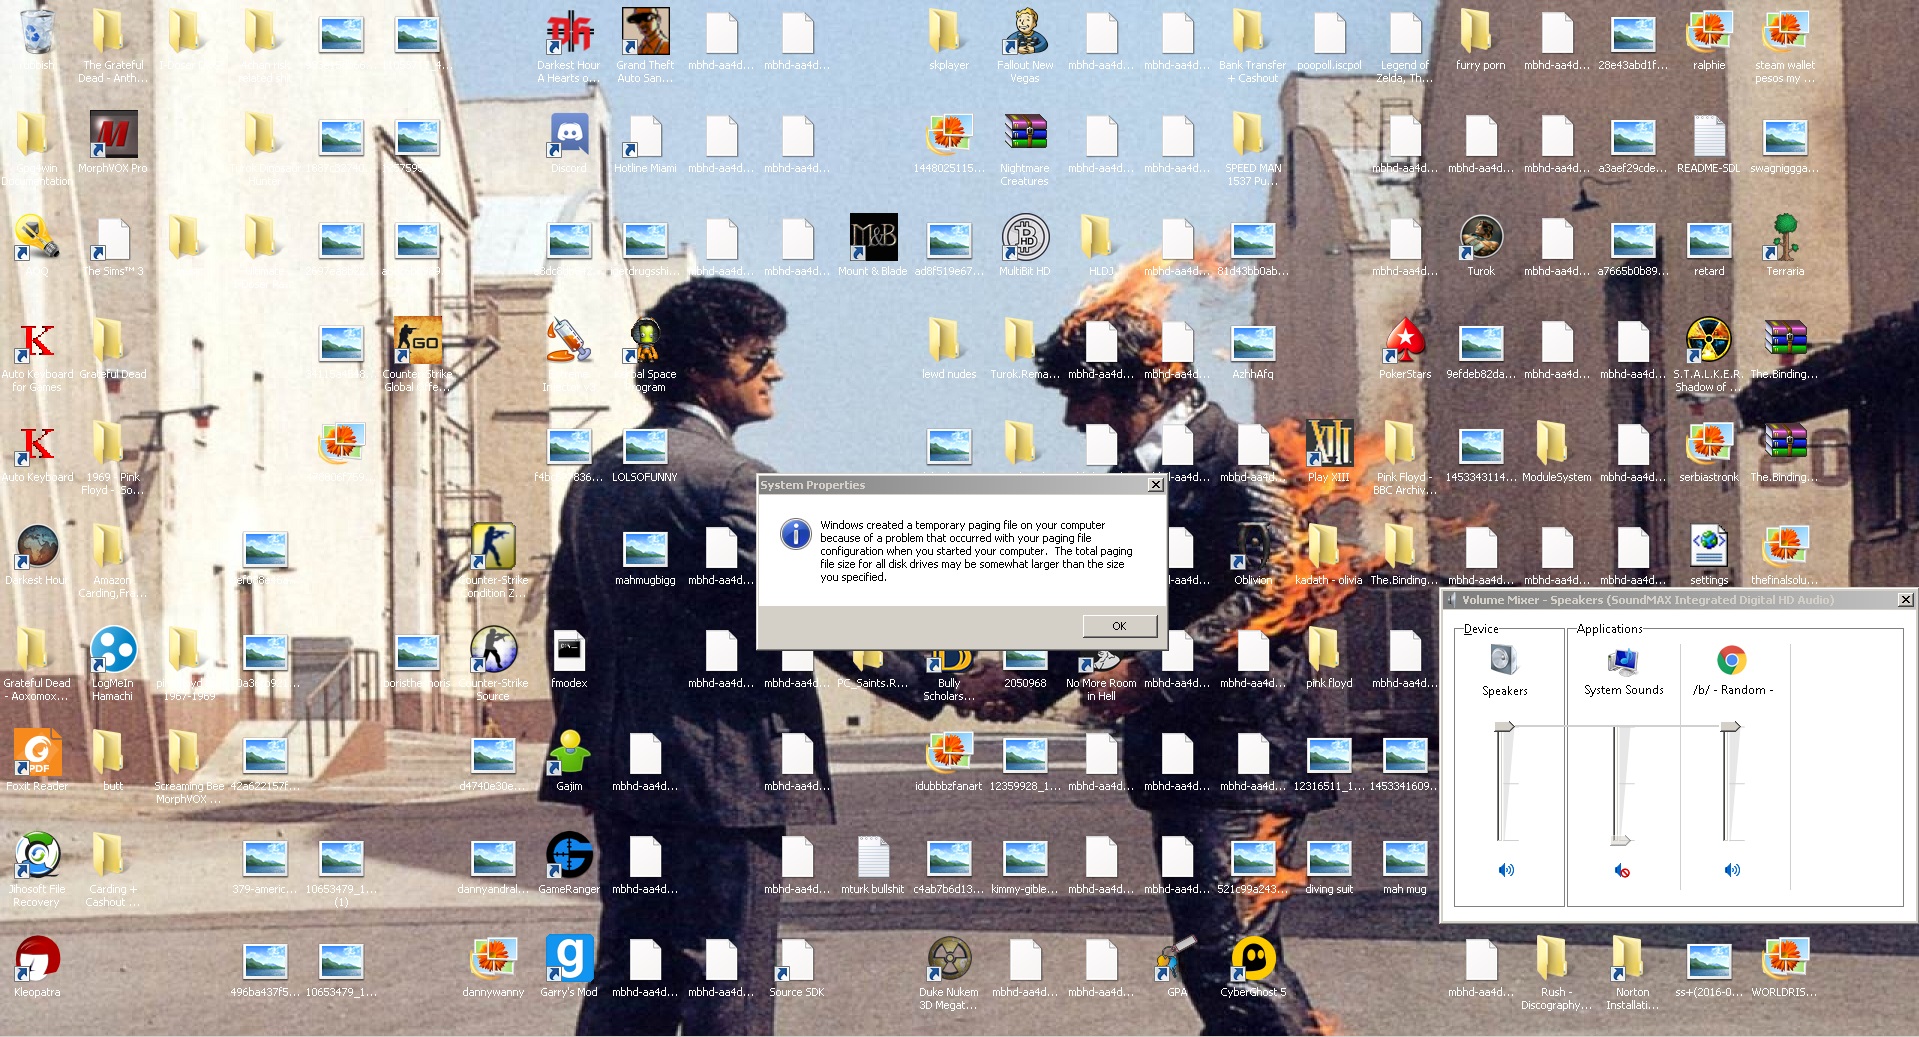The height and width of the screenshot is (1037, 1919).
Task: Open Speakers device properties in Volume Mixer
Action: coord(1504,660)
